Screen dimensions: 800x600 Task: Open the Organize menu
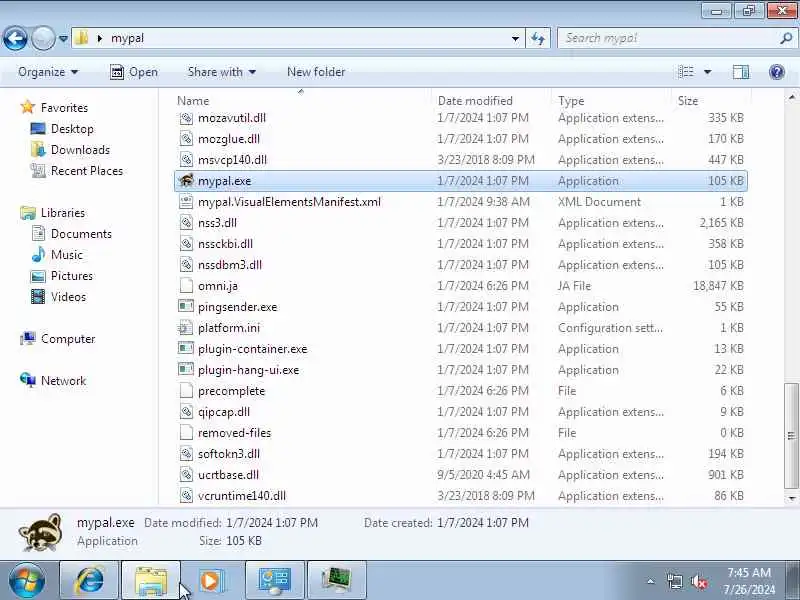(48, 72)
